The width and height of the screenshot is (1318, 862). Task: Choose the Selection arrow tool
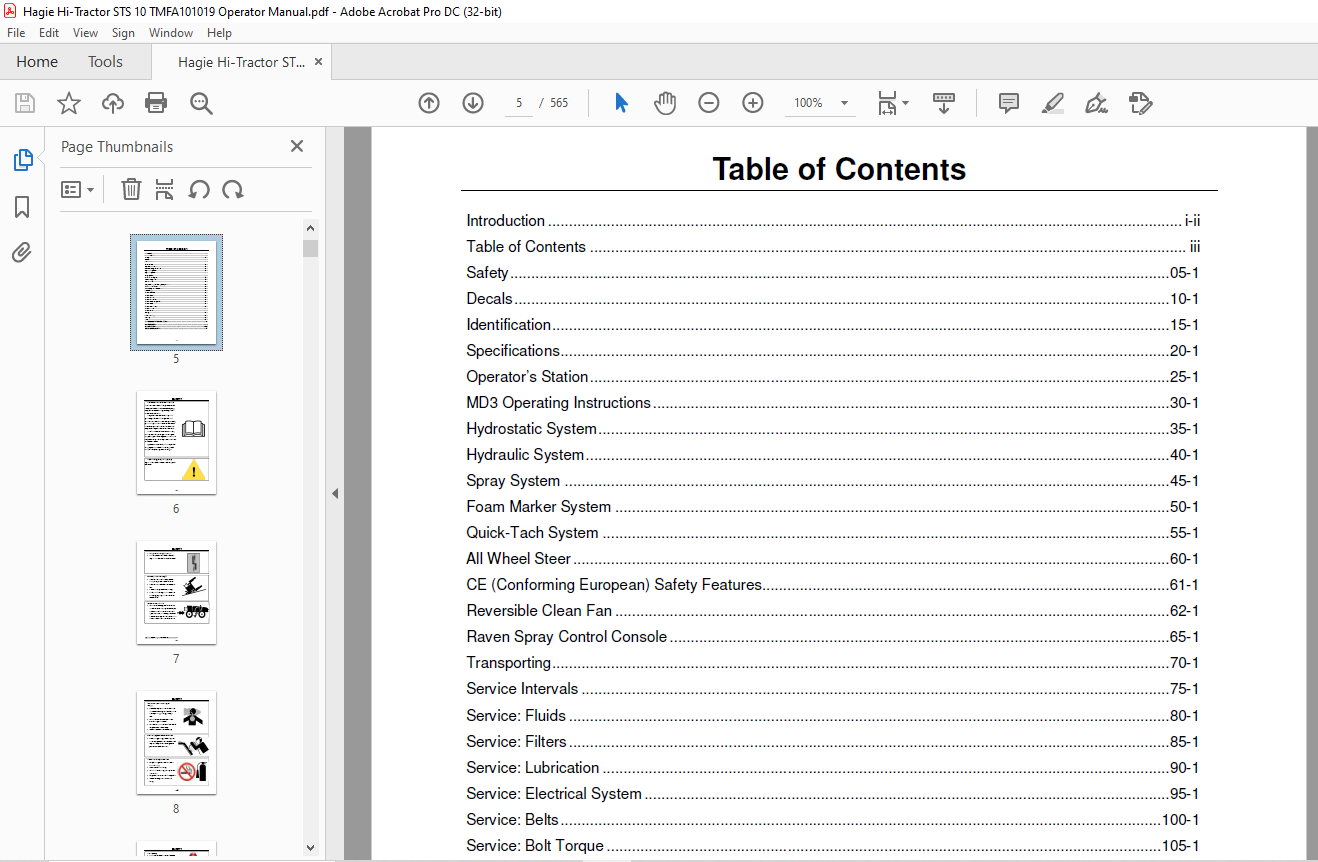pyautogui.click(x=621, y=103)
